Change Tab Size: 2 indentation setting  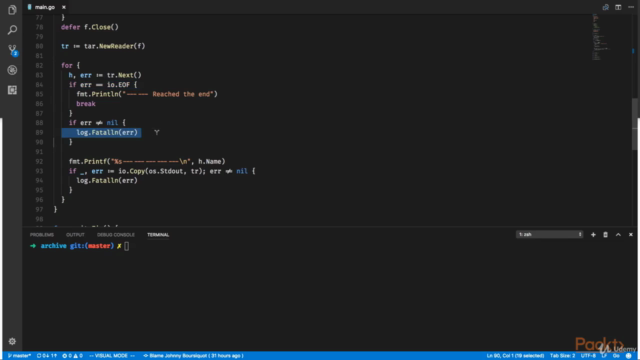pyautogui.click(x=562, y=356)
